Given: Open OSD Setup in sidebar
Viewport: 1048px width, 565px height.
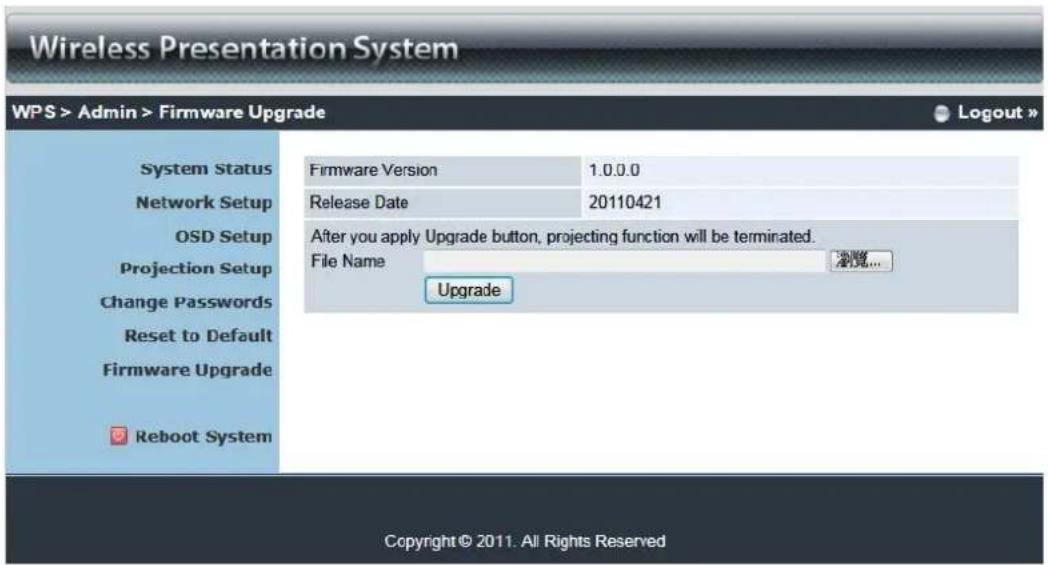Looking at the screenshot, I should (x=223, y=237).
